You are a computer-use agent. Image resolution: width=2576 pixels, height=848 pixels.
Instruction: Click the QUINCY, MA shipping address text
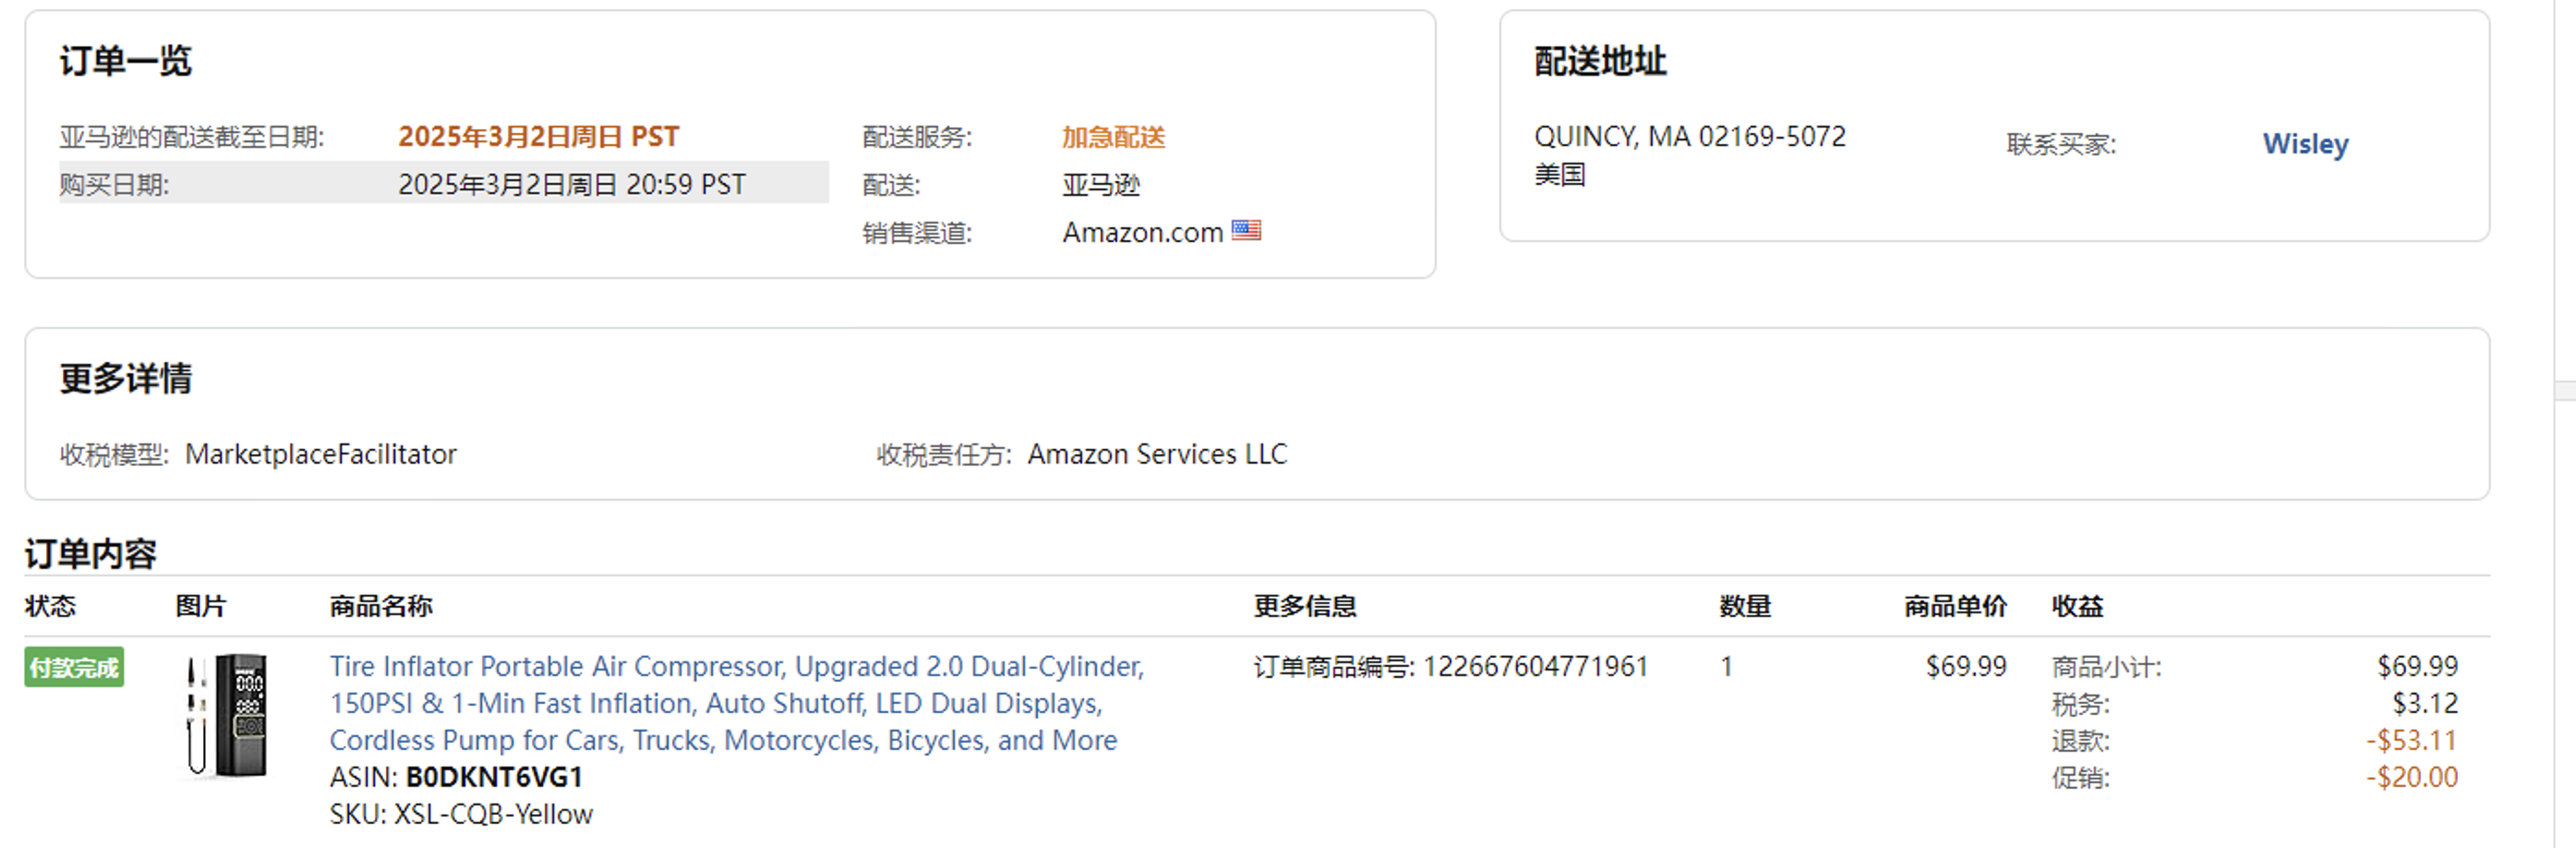coord(1689,137)
